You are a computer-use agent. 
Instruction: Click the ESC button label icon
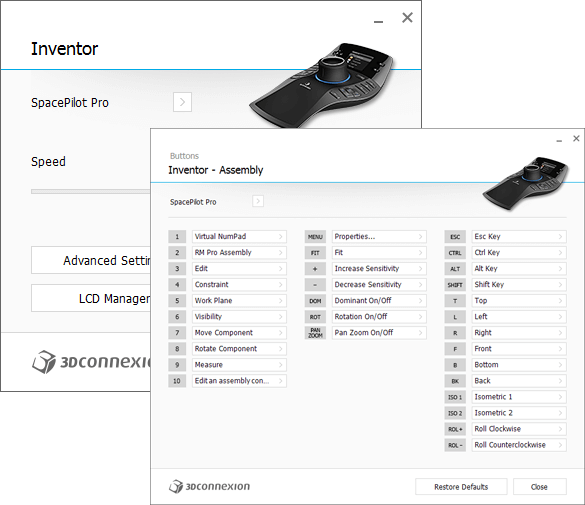455,237
